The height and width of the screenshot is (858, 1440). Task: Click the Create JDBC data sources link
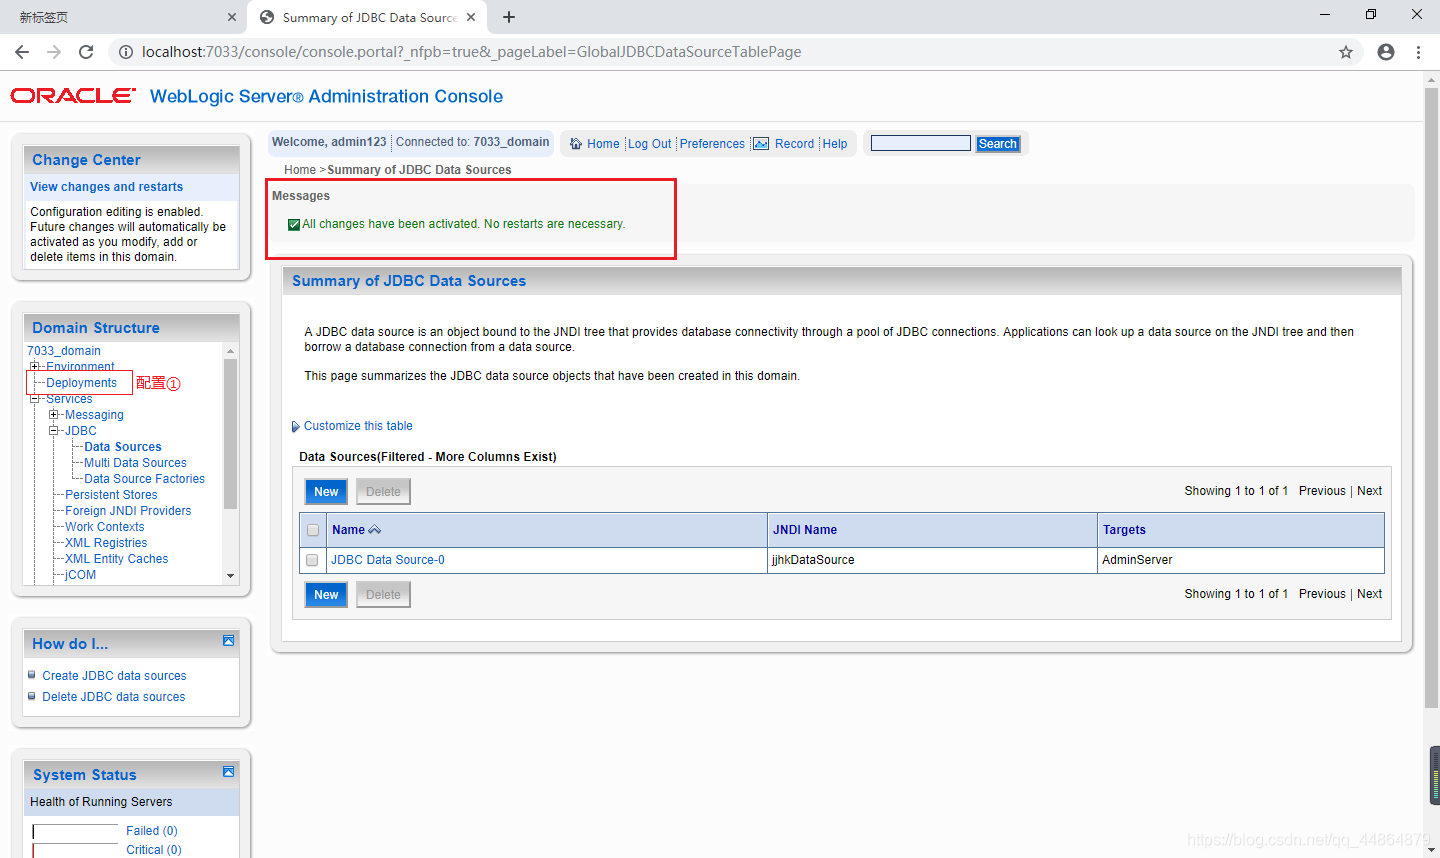(x=114, y=676)
